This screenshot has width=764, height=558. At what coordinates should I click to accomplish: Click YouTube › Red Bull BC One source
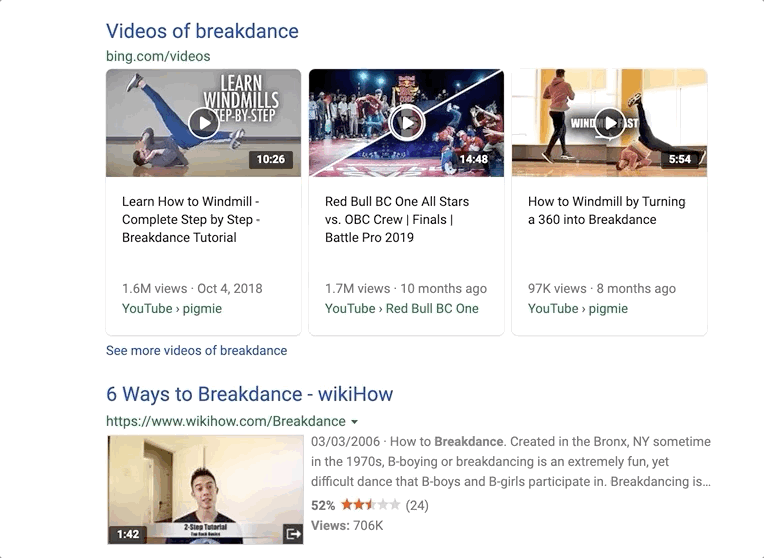[x=402, y=308]
